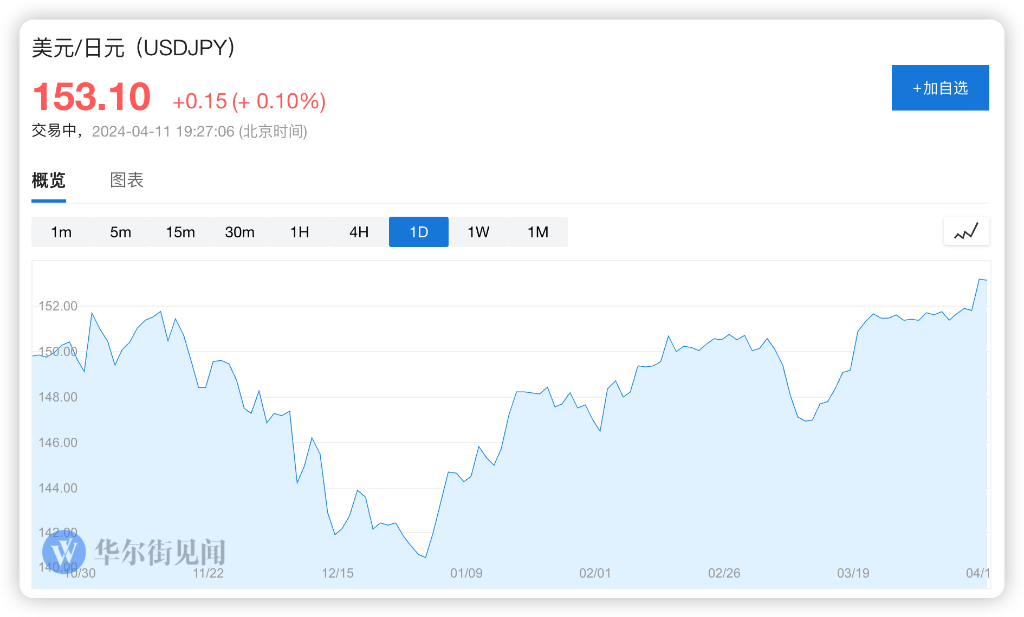The image size is (1024, 617).
Task: Select the 5m timeframe
Action: 121,232
